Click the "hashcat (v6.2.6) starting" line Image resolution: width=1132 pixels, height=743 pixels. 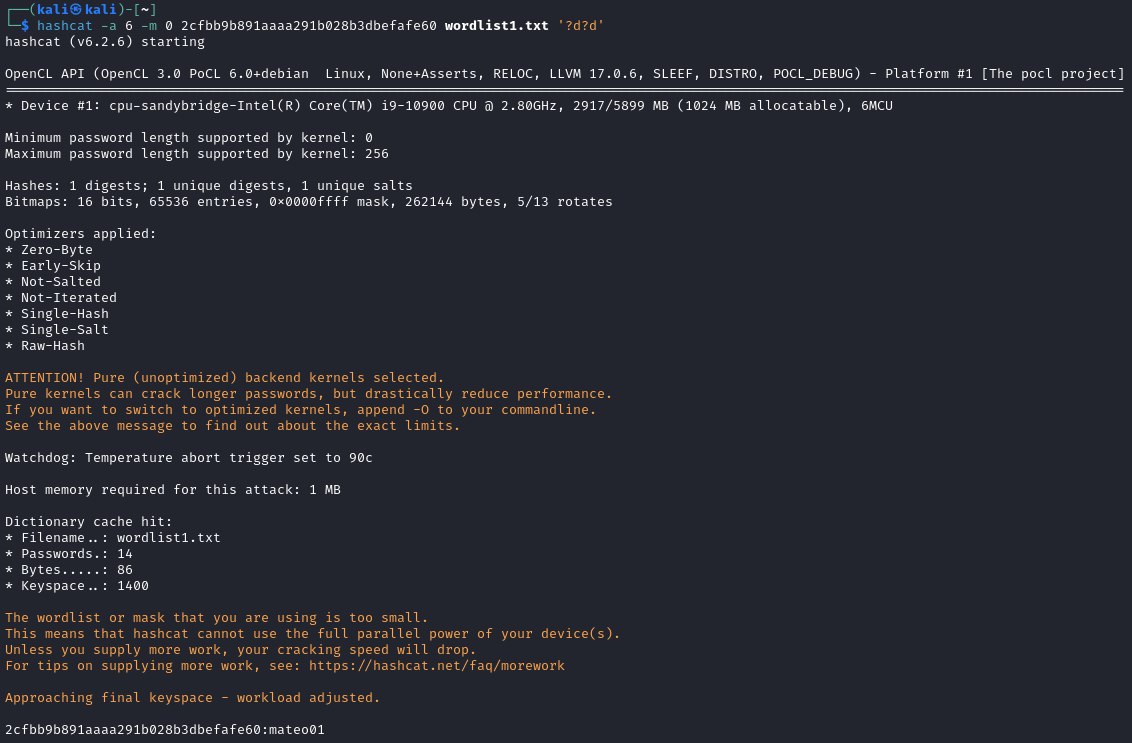coord(105,42)
